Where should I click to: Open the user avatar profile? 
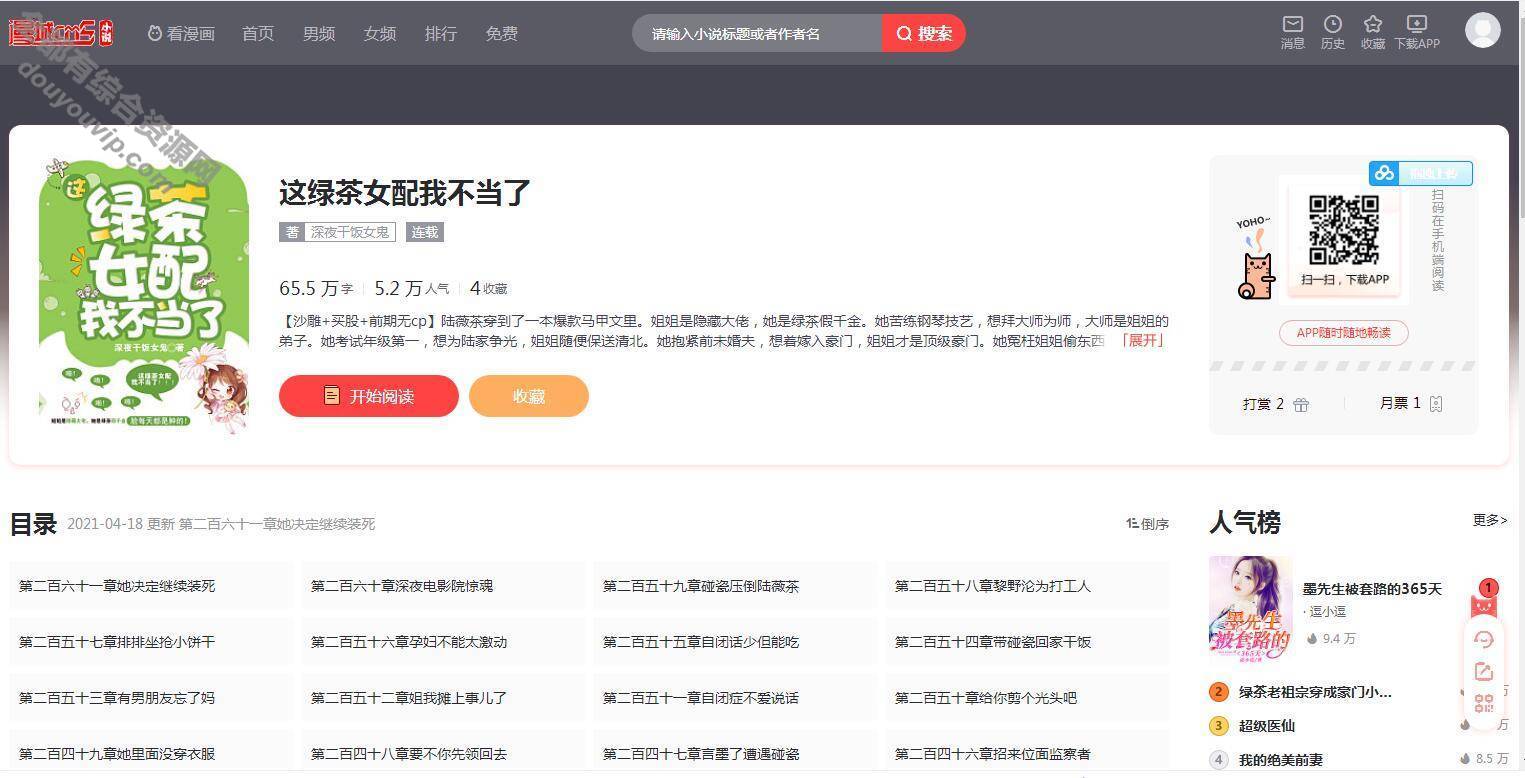tap(1483, 30)
